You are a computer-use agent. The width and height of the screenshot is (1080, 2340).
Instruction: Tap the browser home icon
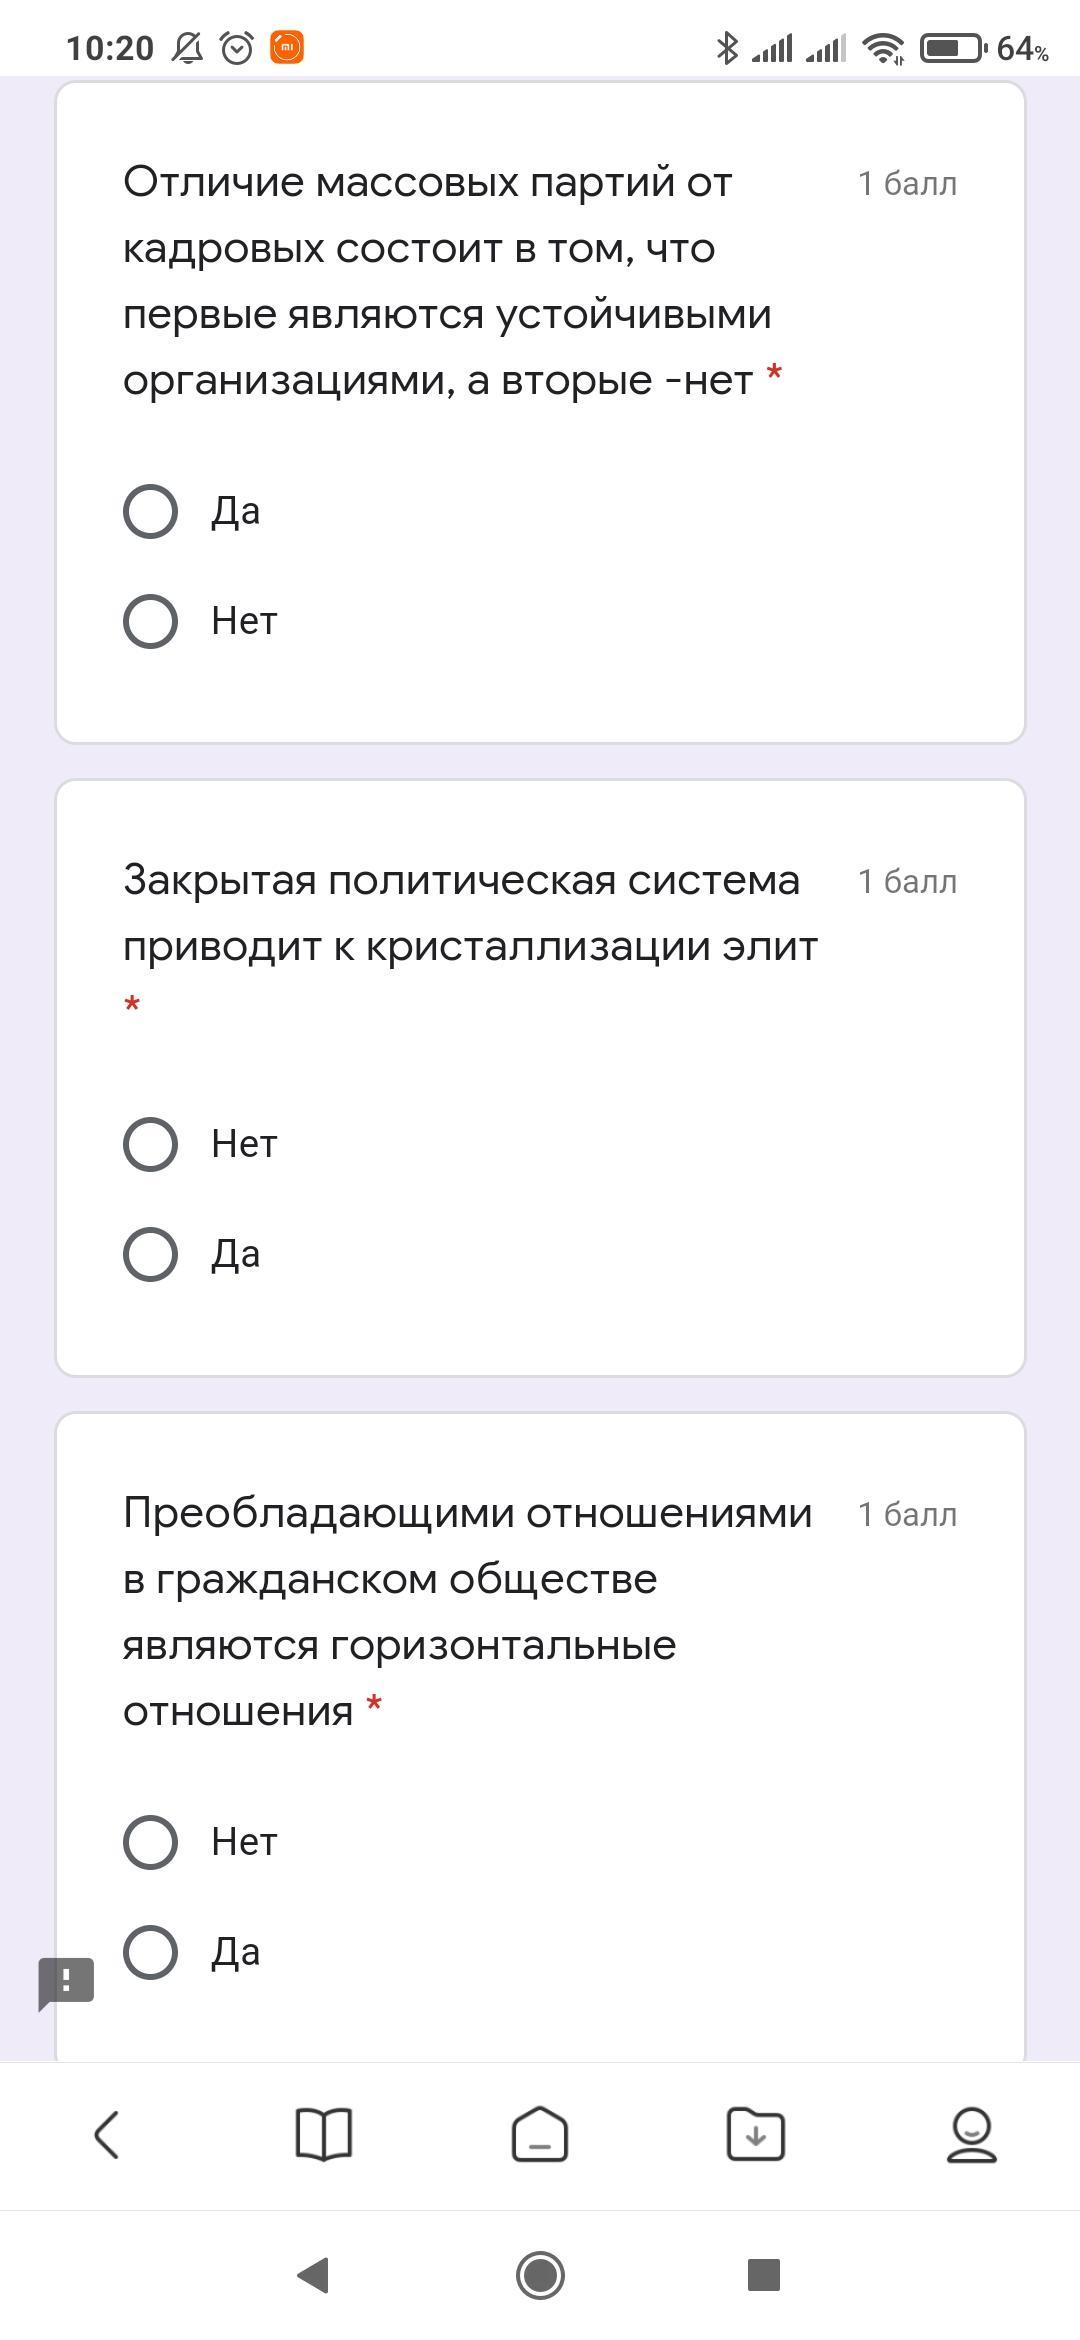(x=540, y=2135)
